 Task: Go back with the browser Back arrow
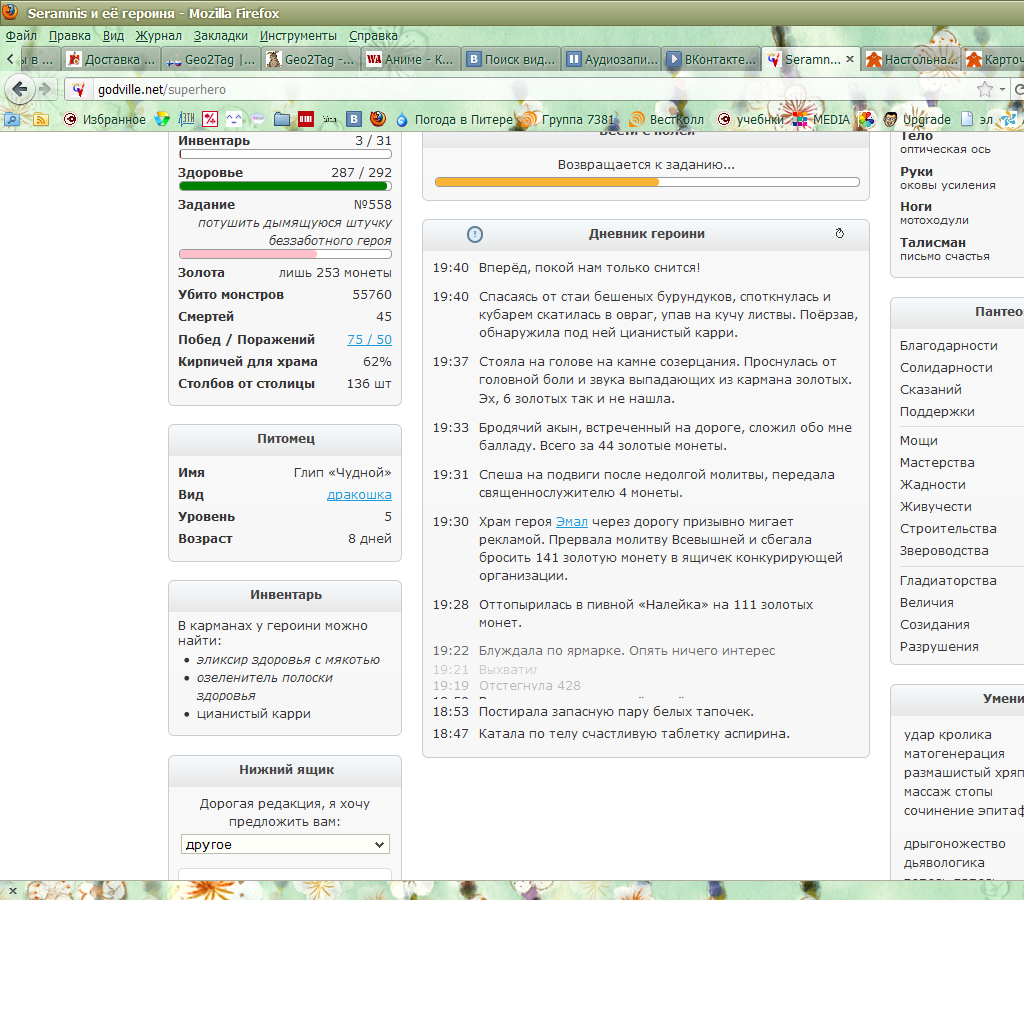(20, 89)
